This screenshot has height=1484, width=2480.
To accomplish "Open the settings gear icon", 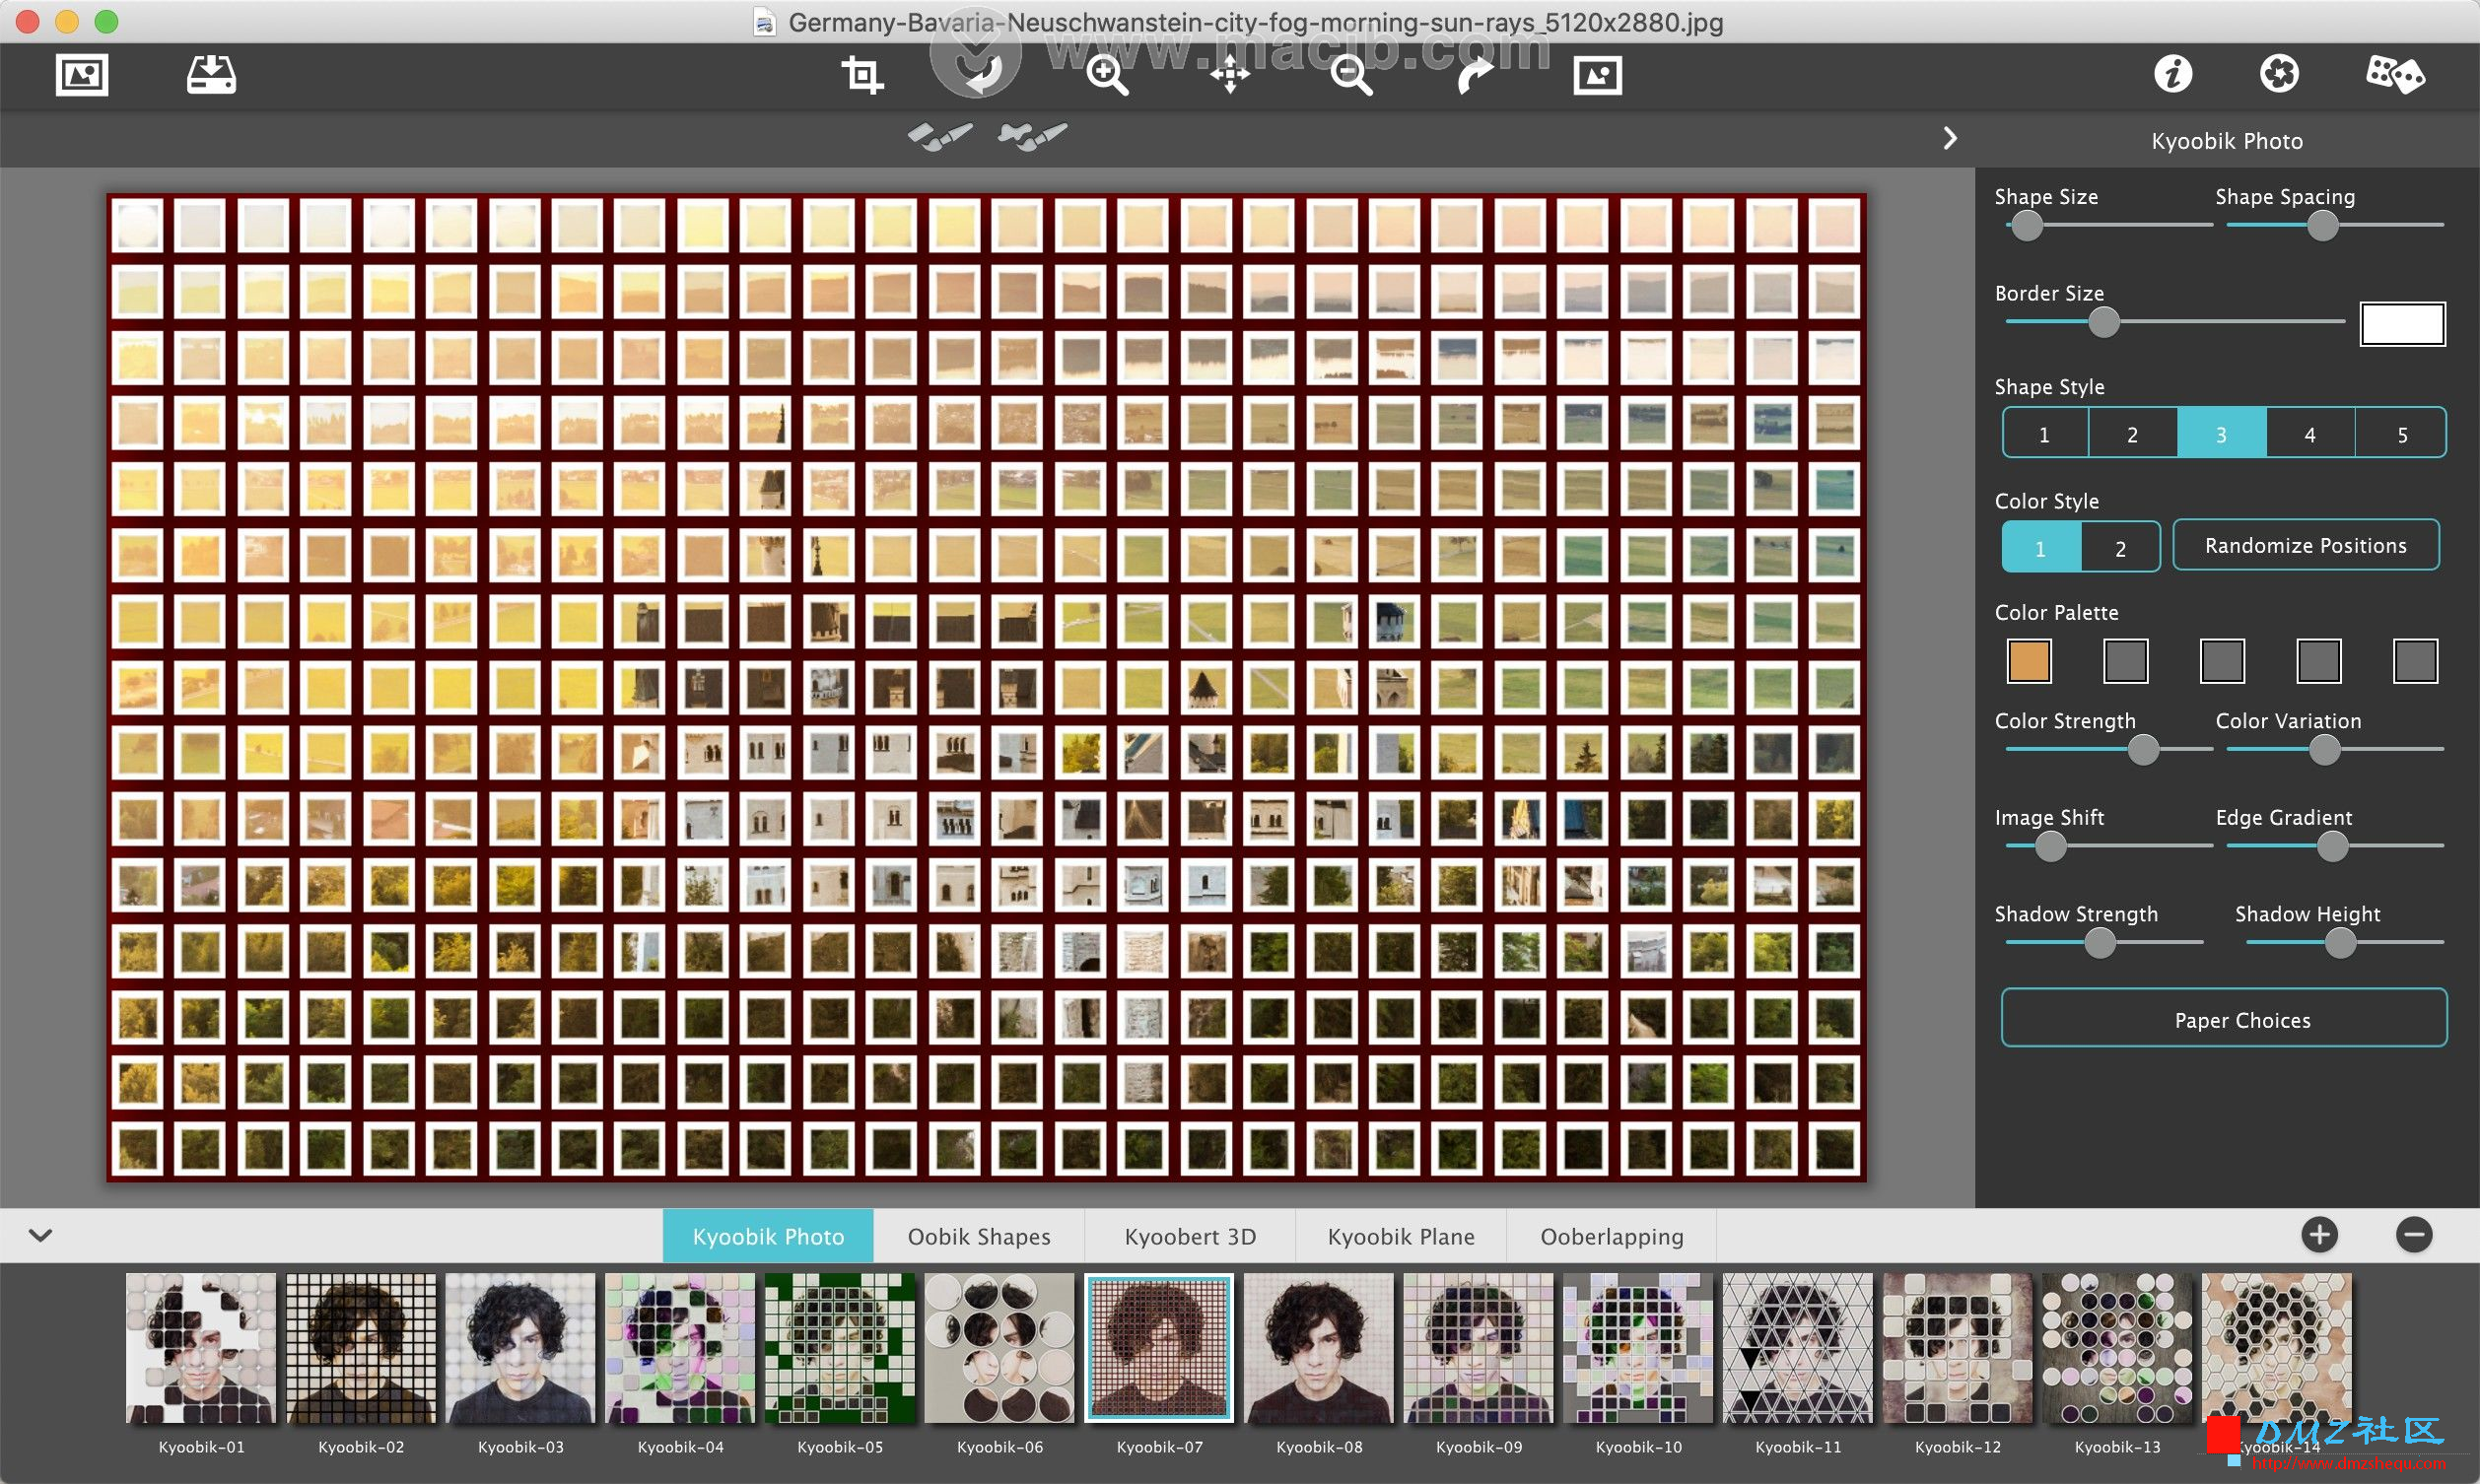I will coord(2279,74).
